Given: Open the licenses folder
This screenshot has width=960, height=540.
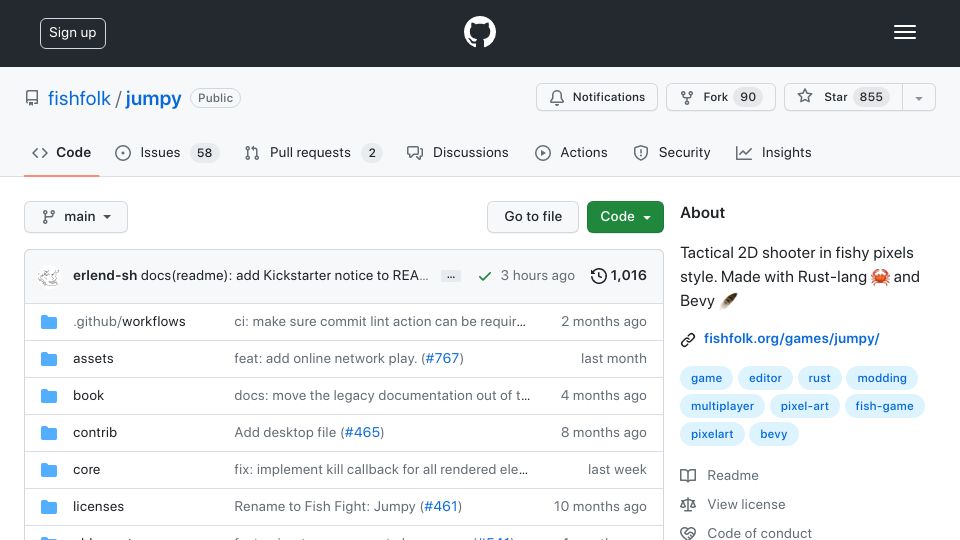Looking at the screenshot, I should 99,506.
